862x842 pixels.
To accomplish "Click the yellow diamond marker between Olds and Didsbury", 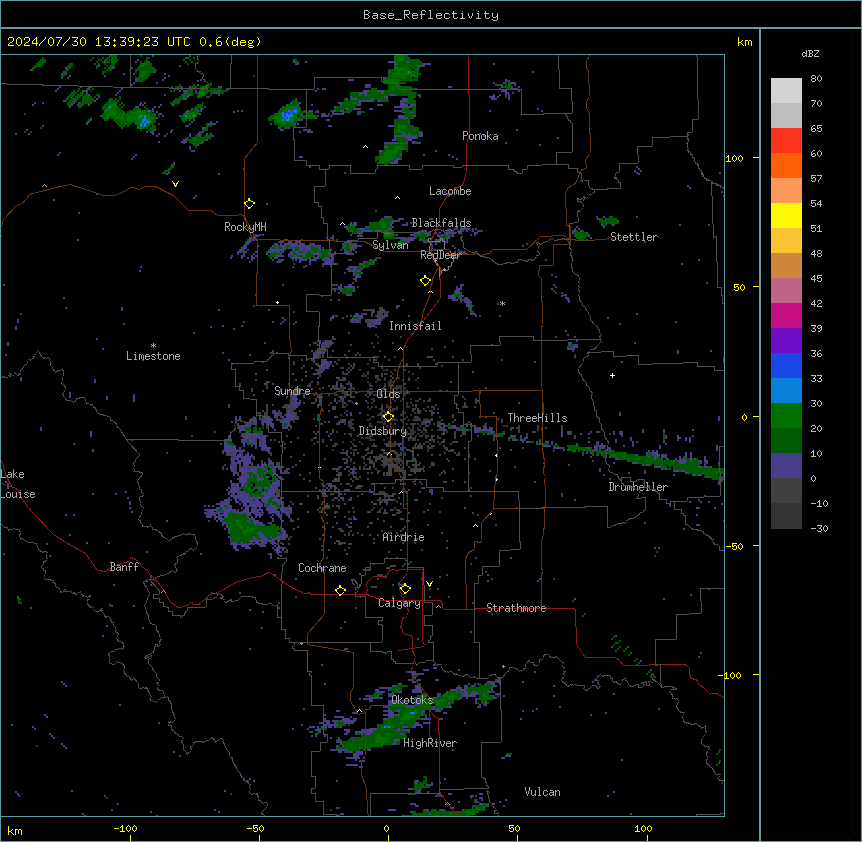I will click(x=388, y=417).
